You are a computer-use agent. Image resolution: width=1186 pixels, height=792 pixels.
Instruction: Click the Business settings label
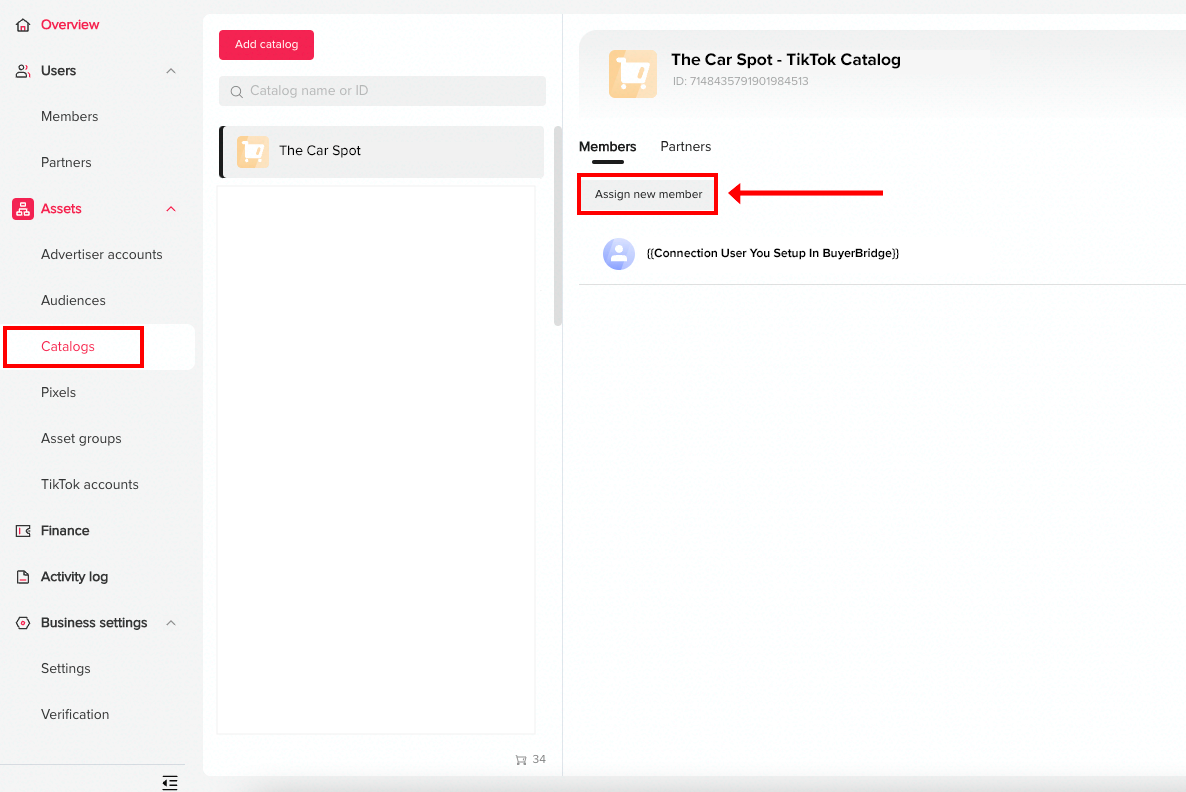94,623
